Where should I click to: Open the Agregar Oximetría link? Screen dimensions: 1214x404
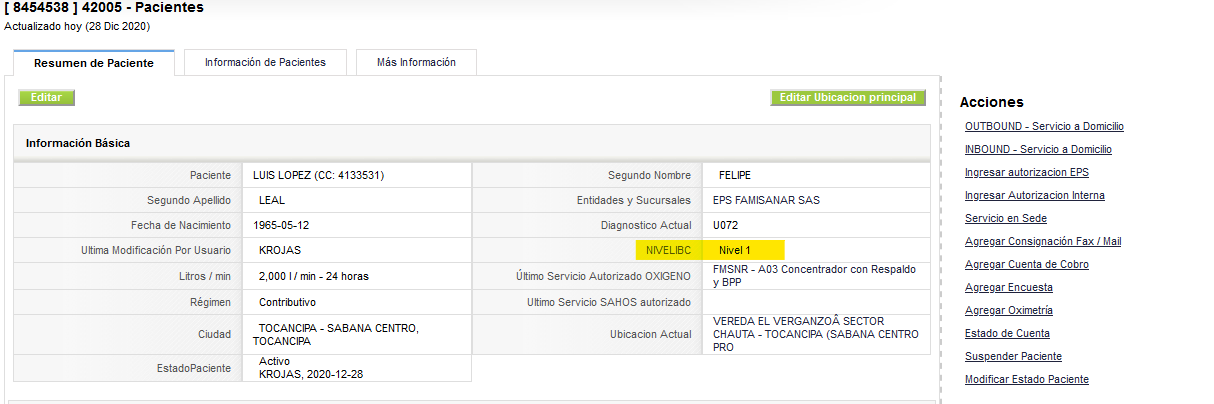click(1009, 310)
